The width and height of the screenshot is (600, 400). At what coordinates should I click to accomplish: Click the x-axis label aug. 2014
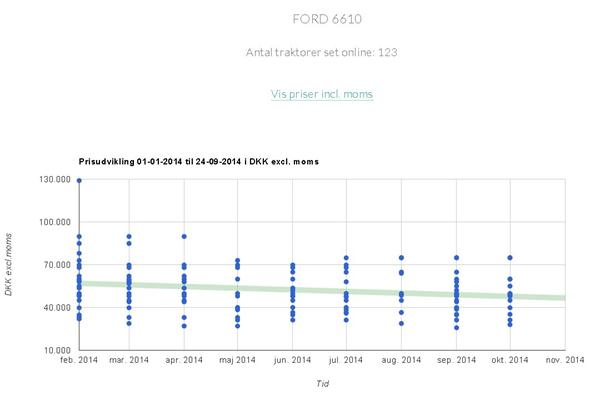tap(401, 360)
